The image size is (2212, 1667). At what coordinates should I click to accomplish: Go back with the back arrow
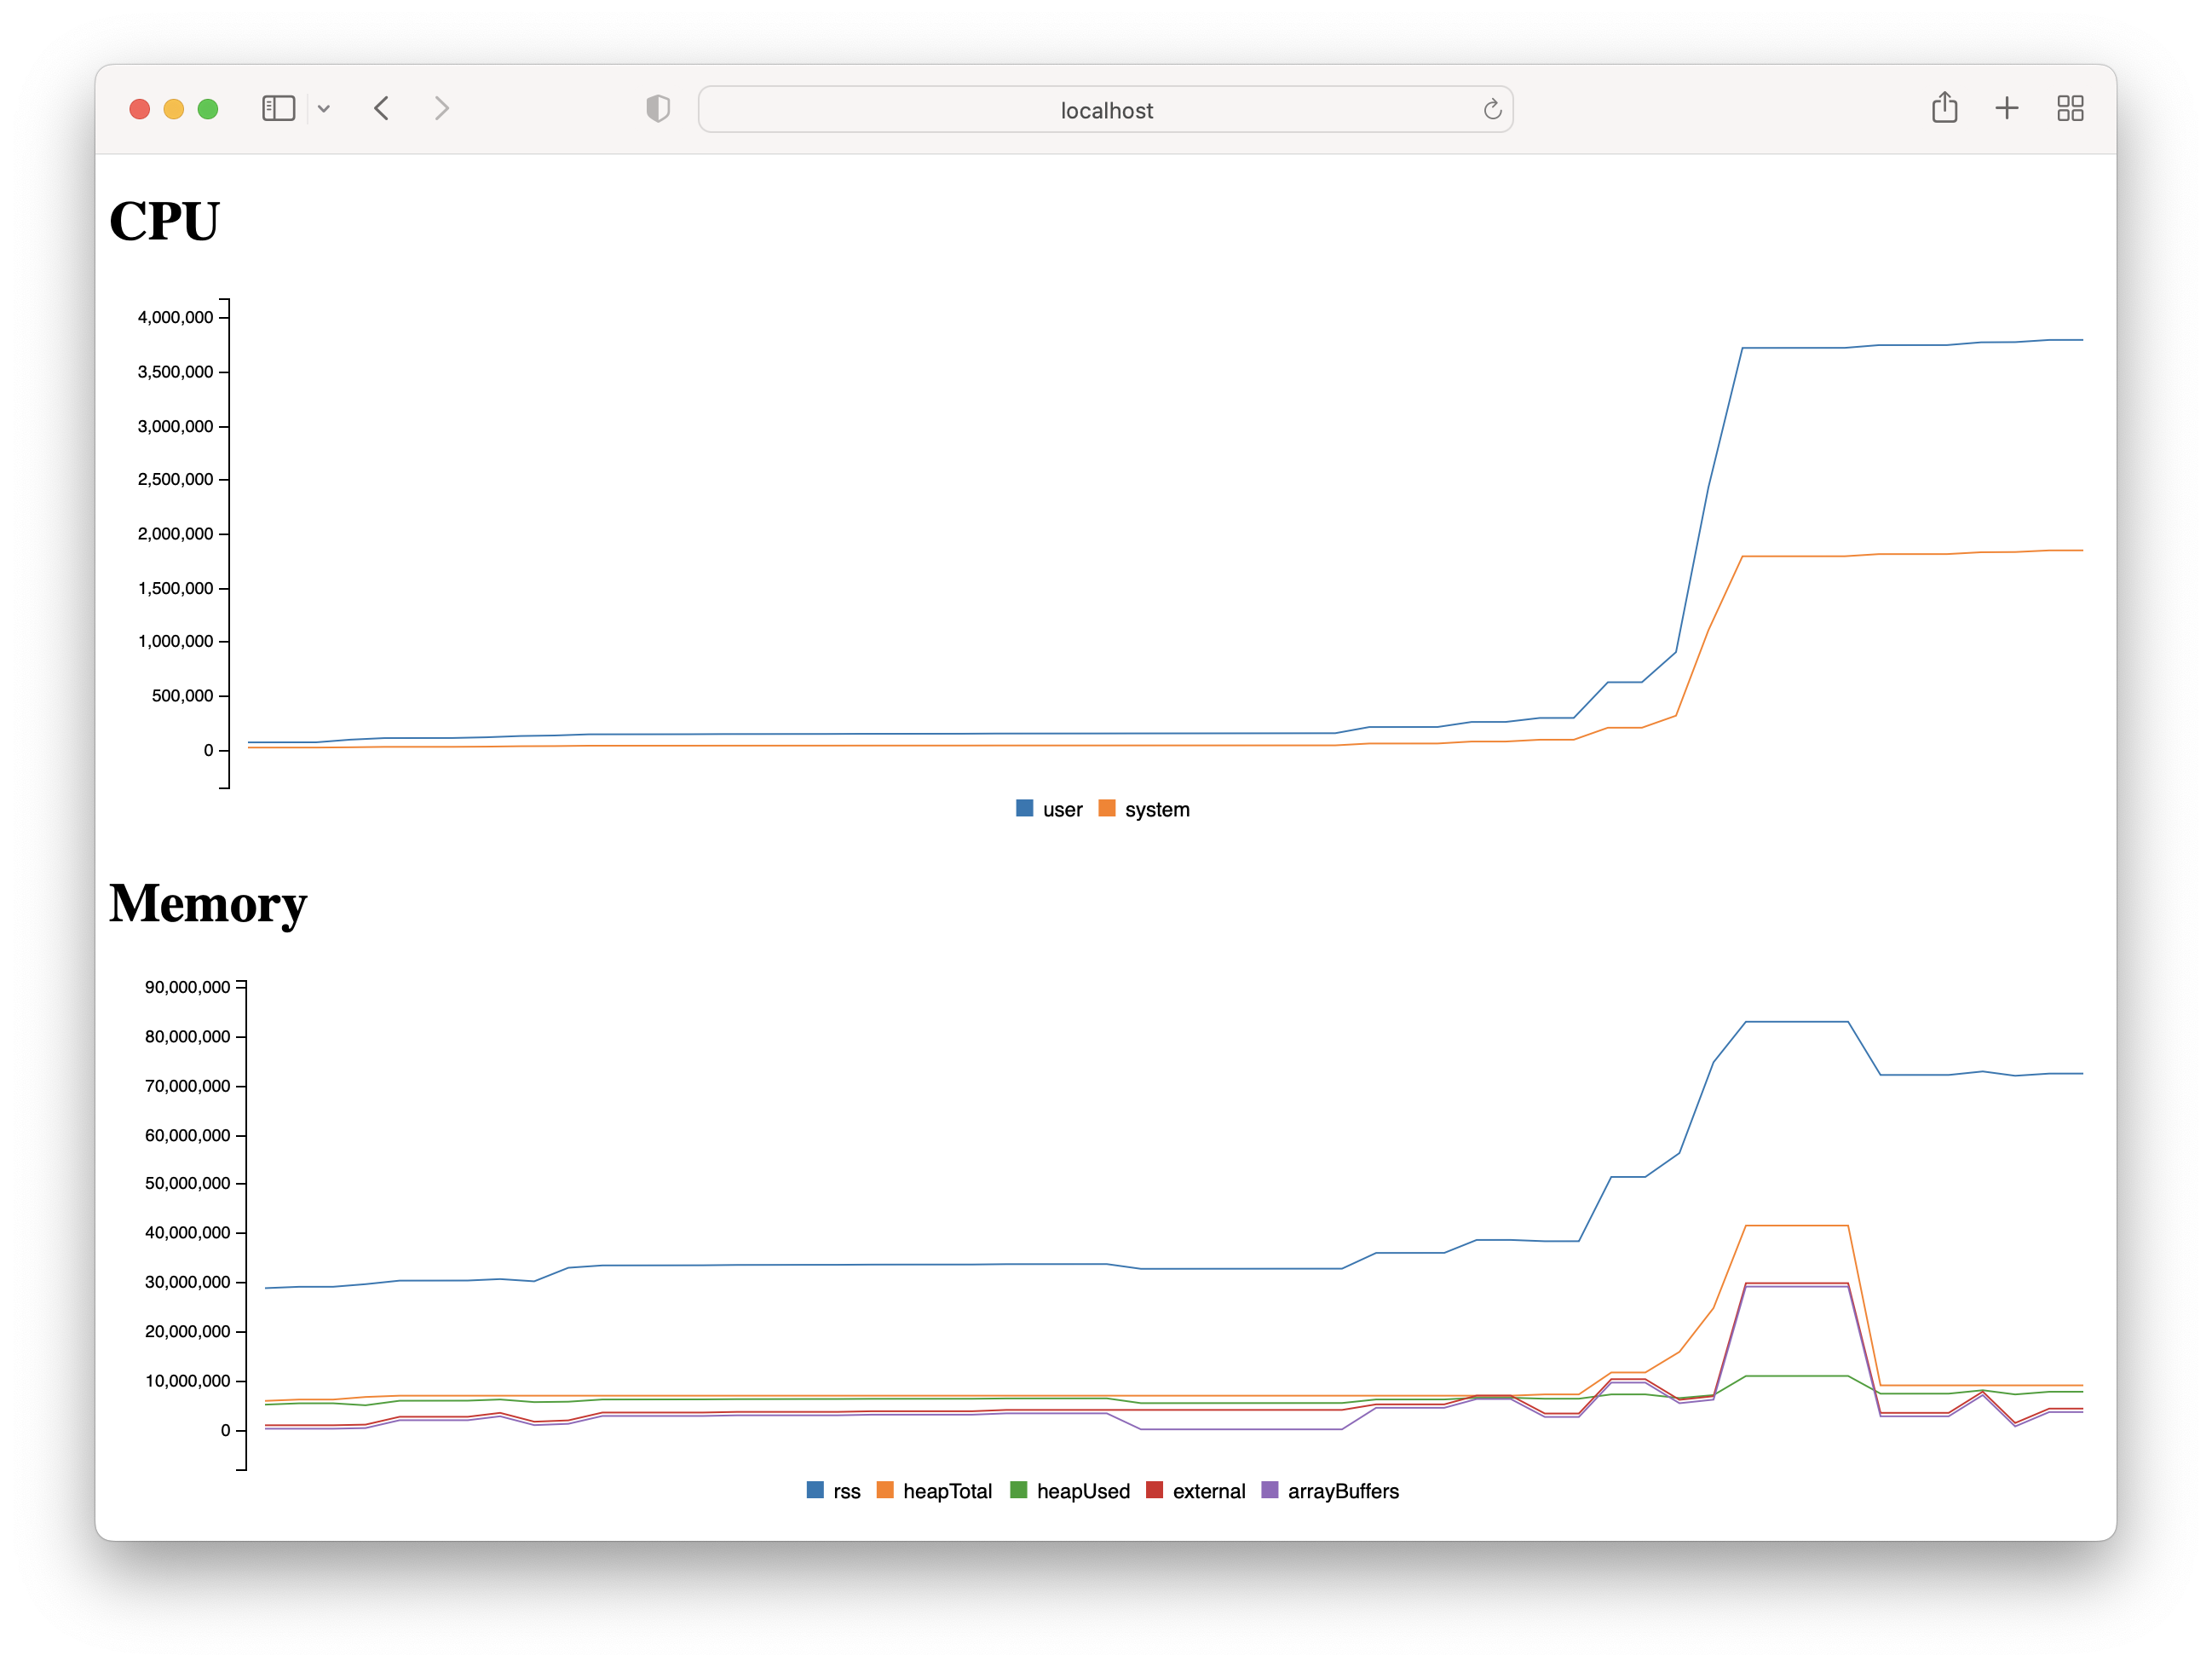point(381,108)
